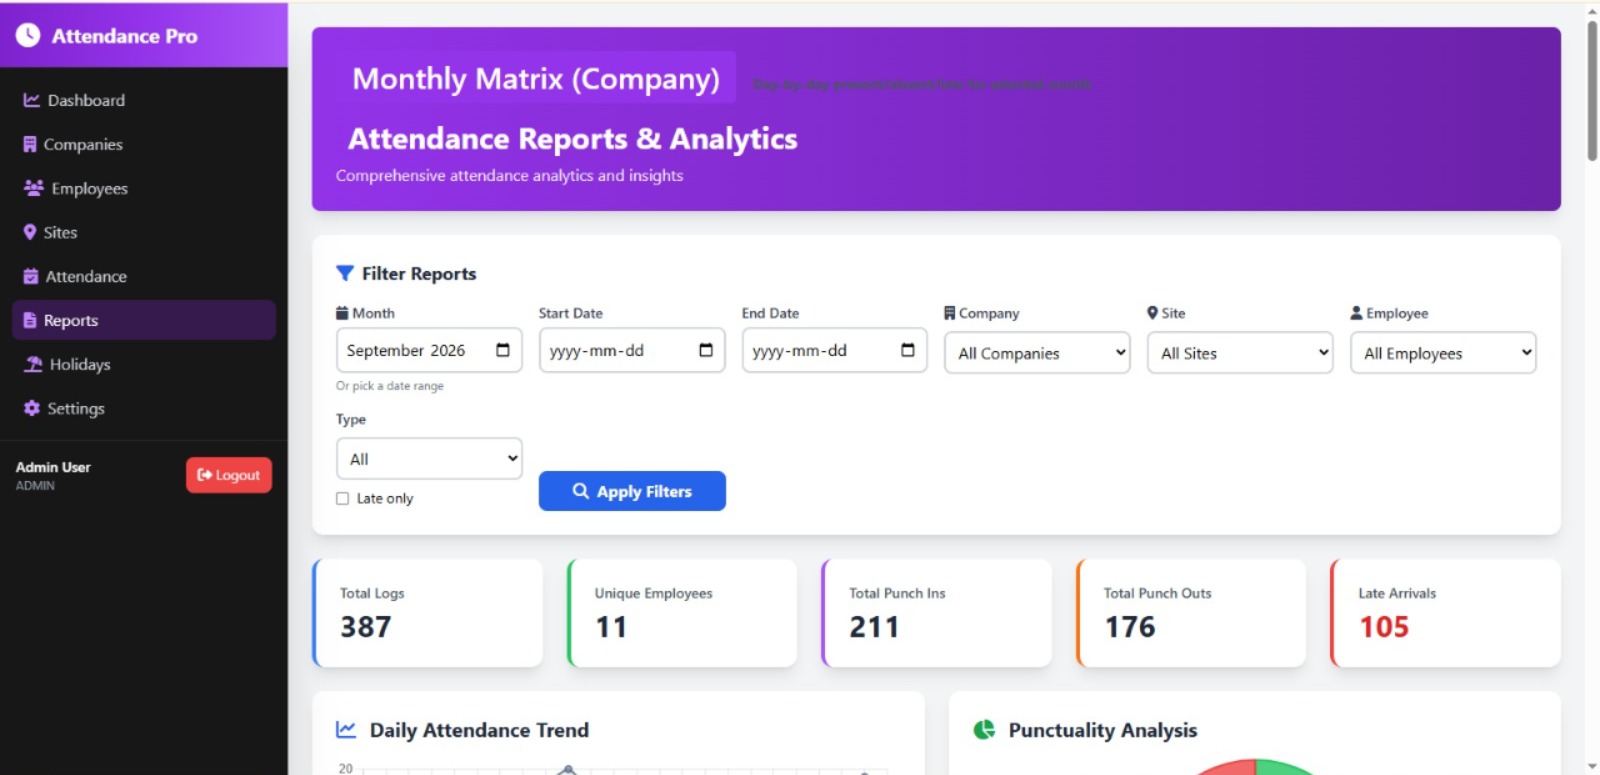Click the Apply Filters button

(632, 491)
